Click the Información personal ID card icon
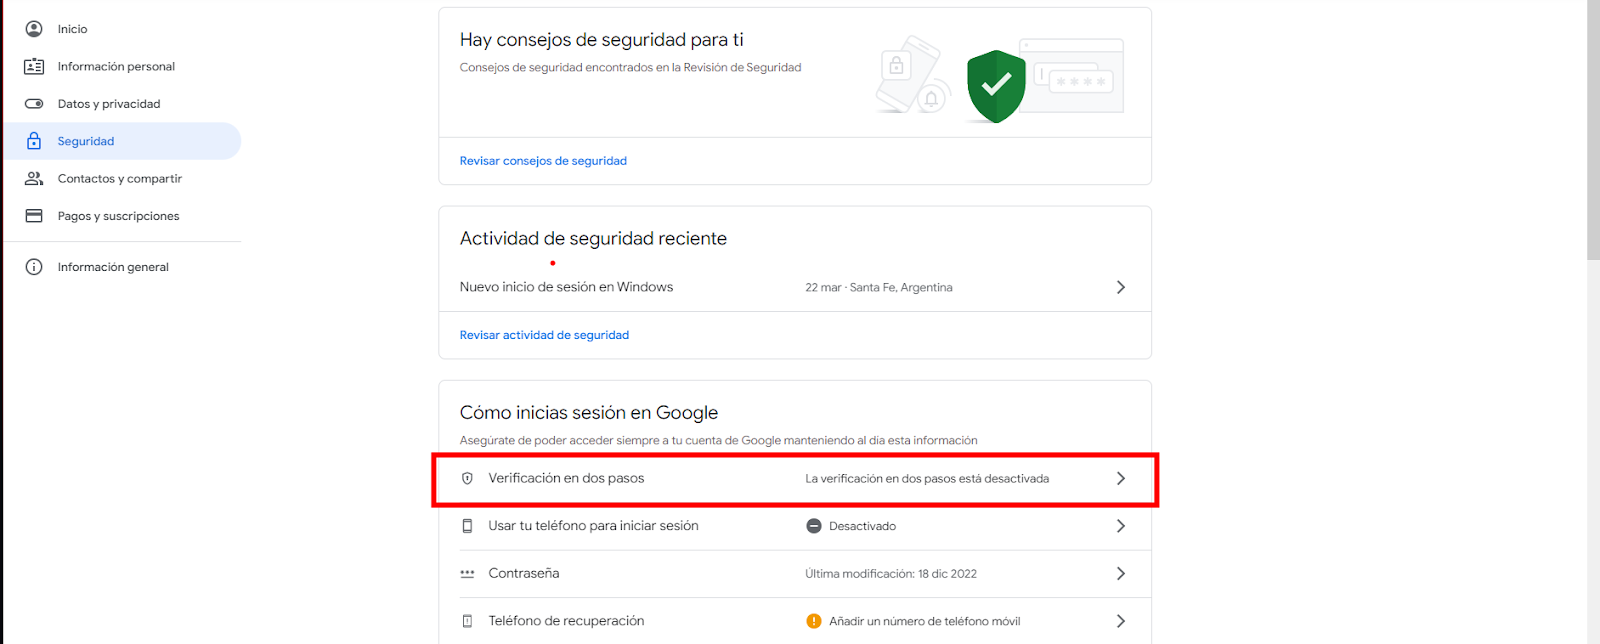Image resolution: width=1600 pixels, height=644 pixels. (x=34, y=66)
